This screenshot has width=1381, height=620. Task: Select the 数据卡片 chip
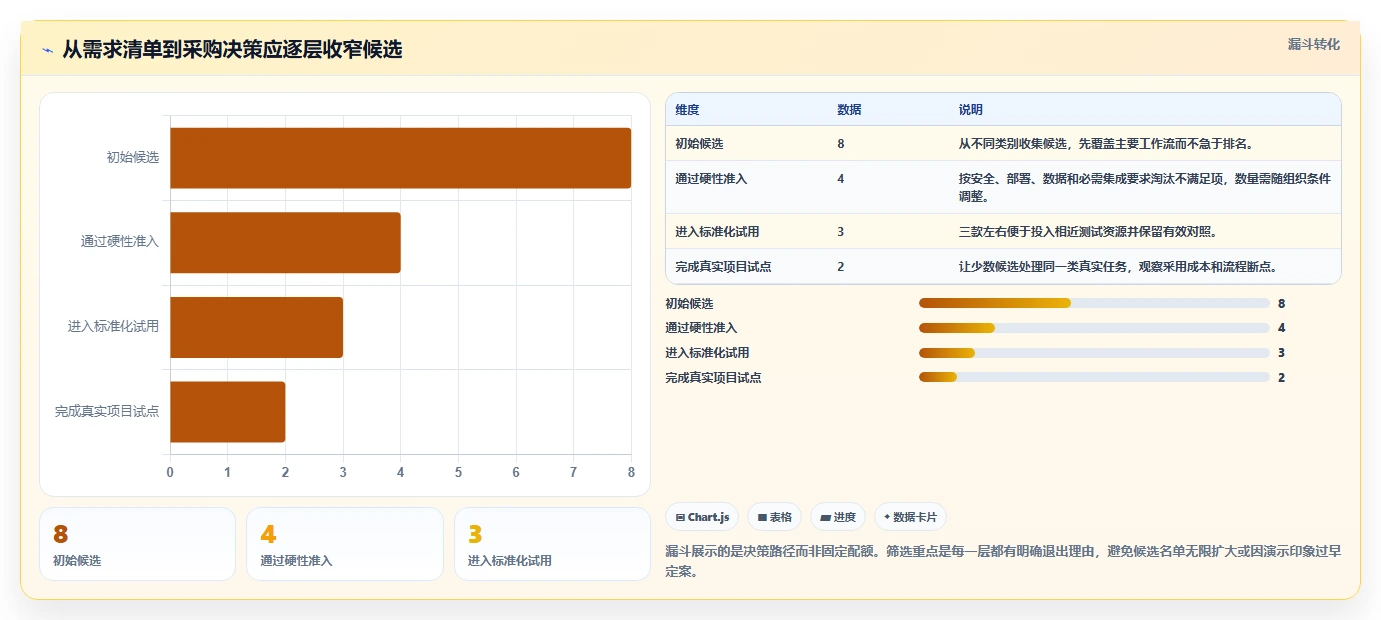[x=910, y=517]
